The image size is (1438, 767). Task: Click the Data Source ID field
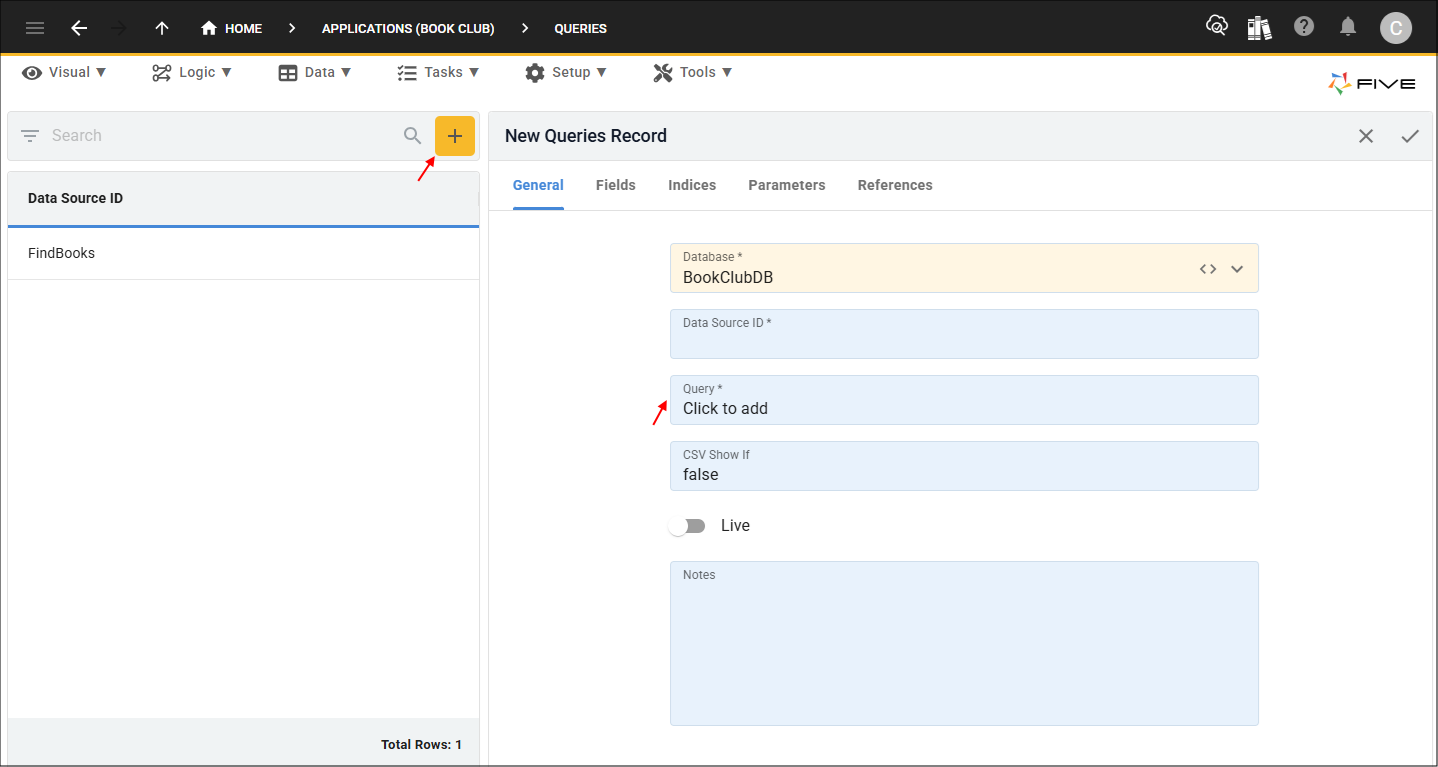point(964,334)
